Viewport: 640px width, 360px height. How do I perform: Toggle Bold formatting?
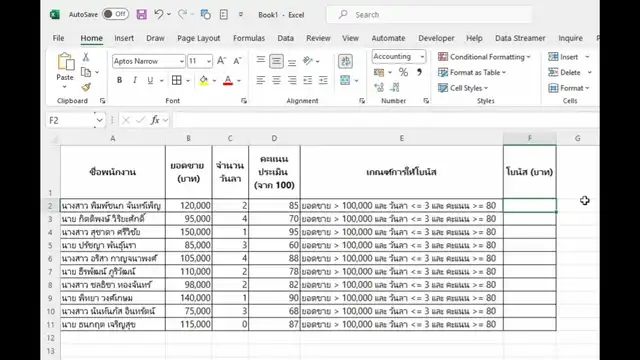[x=119, y=80]
